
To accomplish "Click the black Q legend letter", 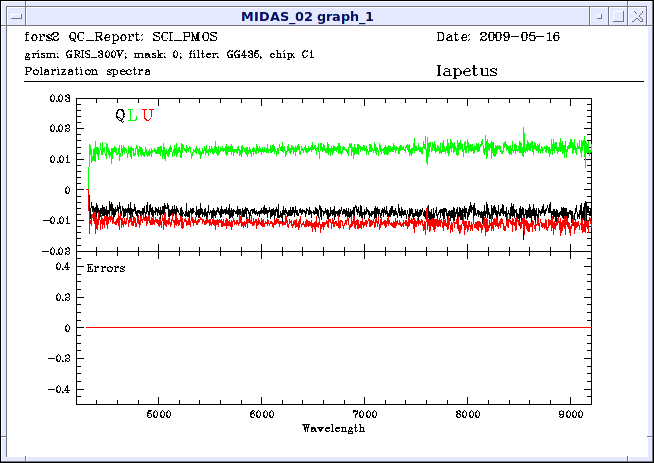I will [x=120, y=115].
